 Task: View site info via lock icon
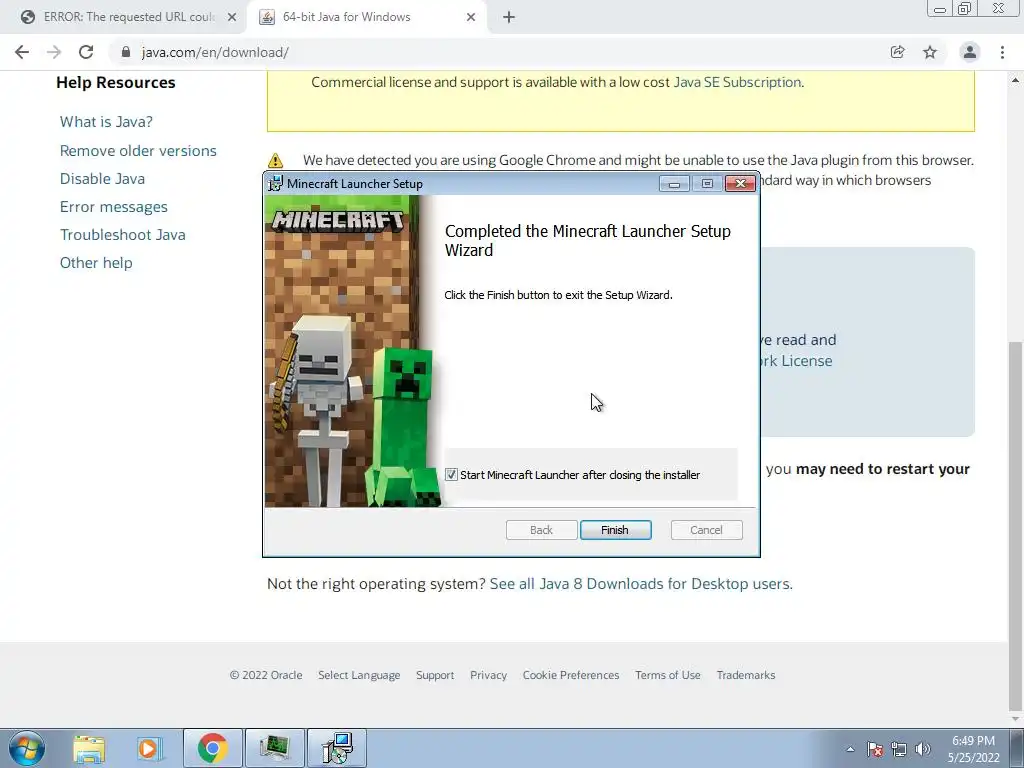125,52
